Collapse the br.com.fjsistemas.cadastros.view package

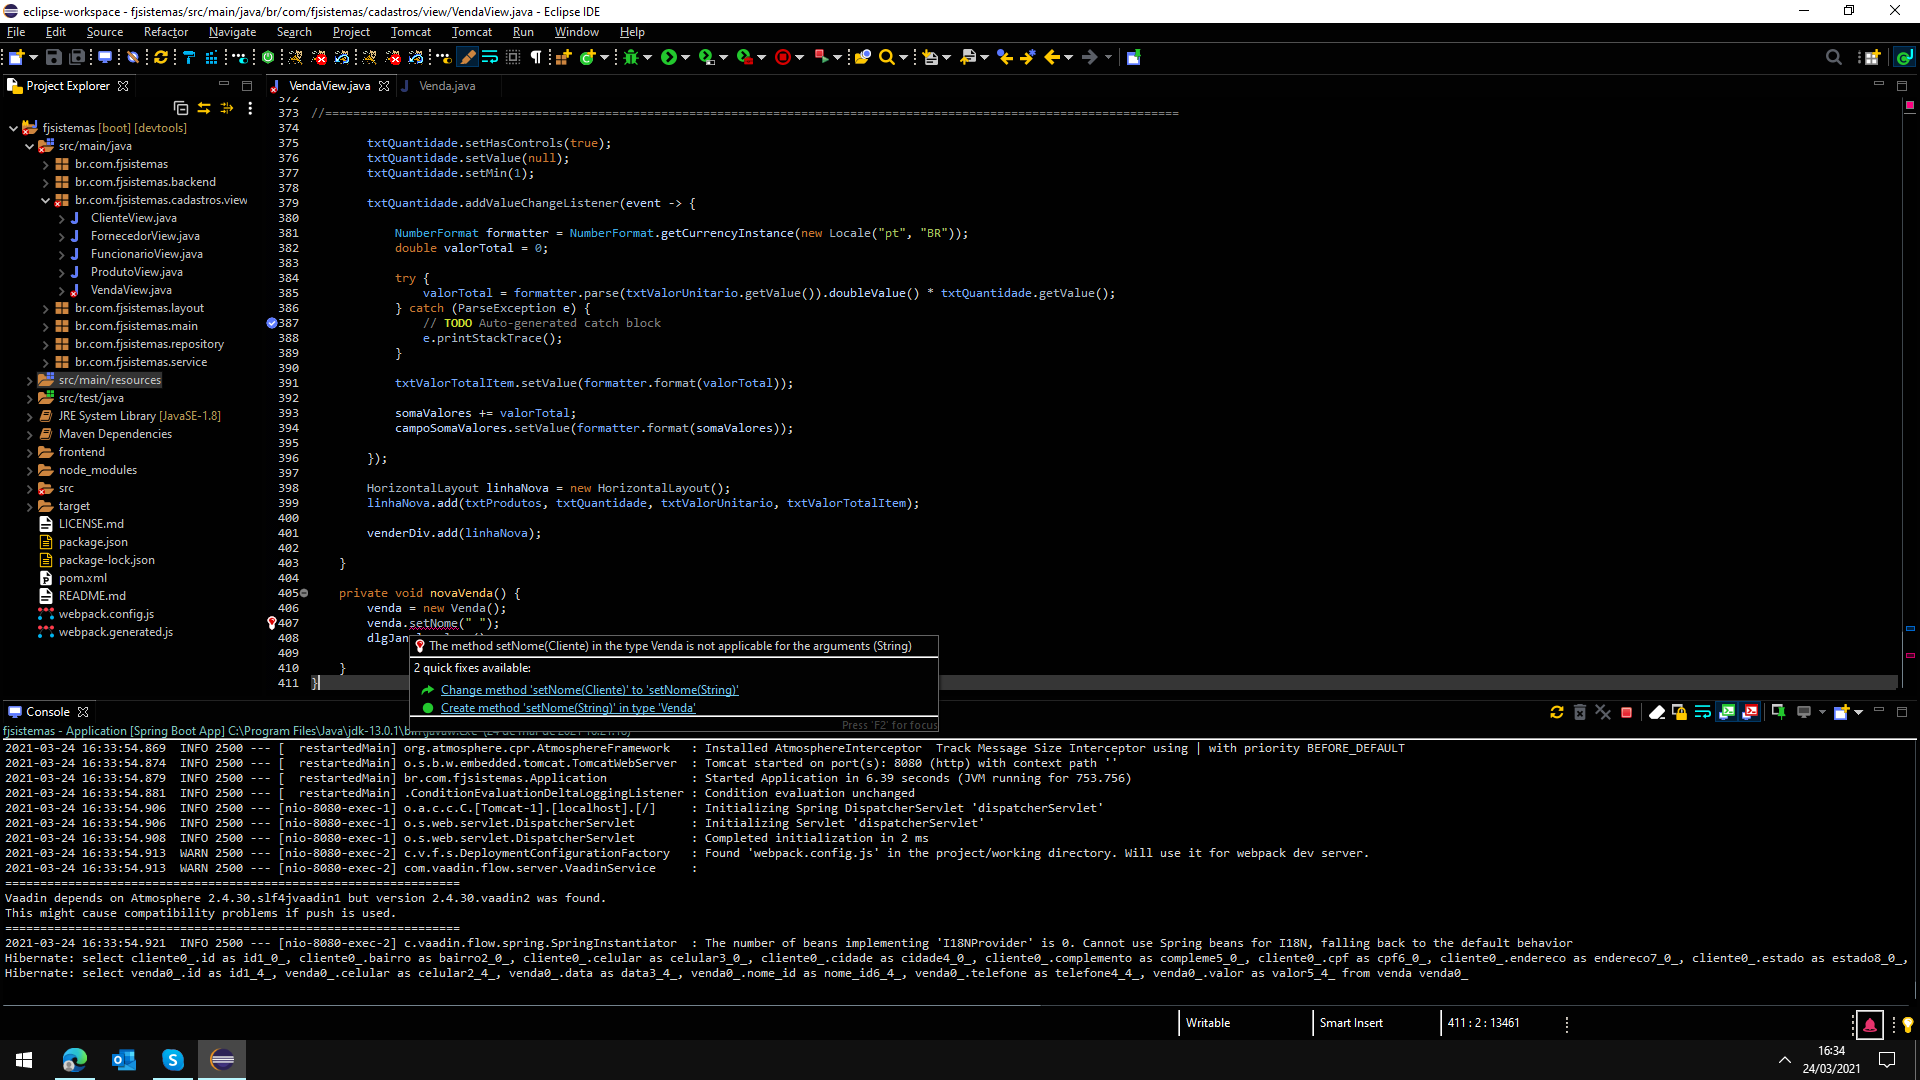click(x=46, y=200)
